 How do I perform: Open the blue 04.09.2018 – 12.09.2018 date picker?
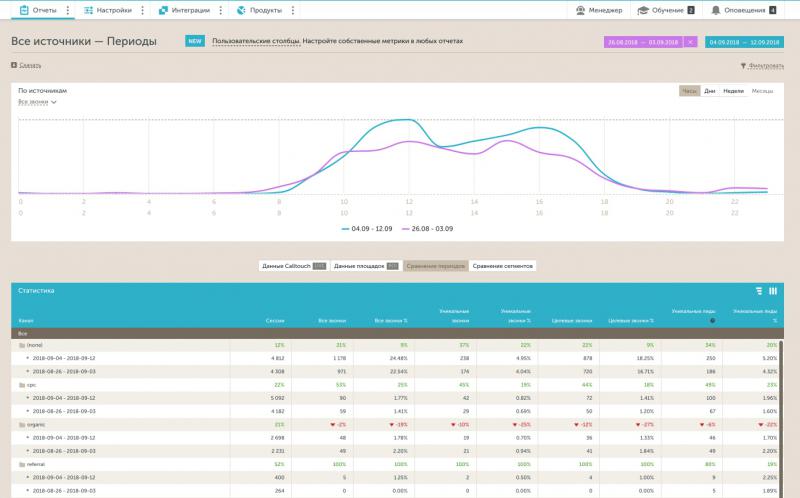coord(743,42)
